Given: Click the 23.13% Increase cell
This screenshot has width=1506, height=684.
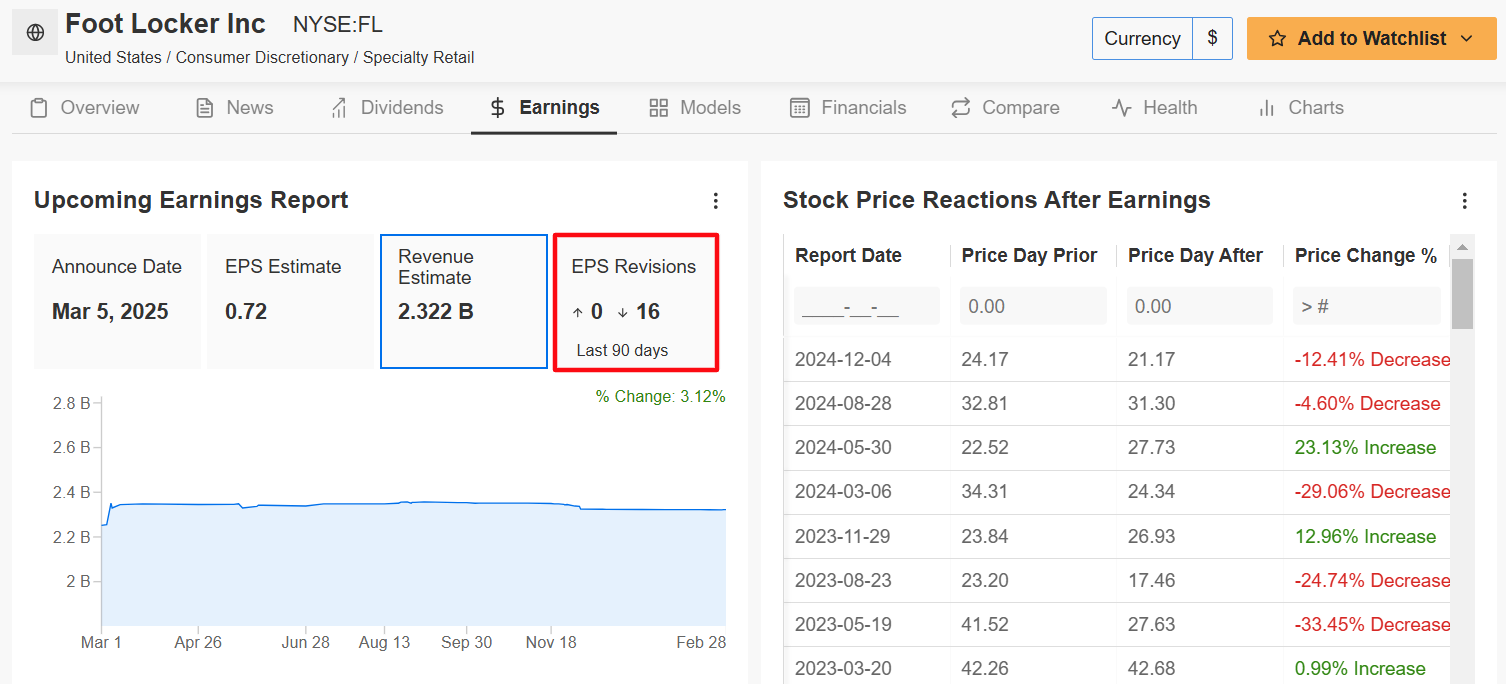Looking at the screenshot, I should 1365,448.
